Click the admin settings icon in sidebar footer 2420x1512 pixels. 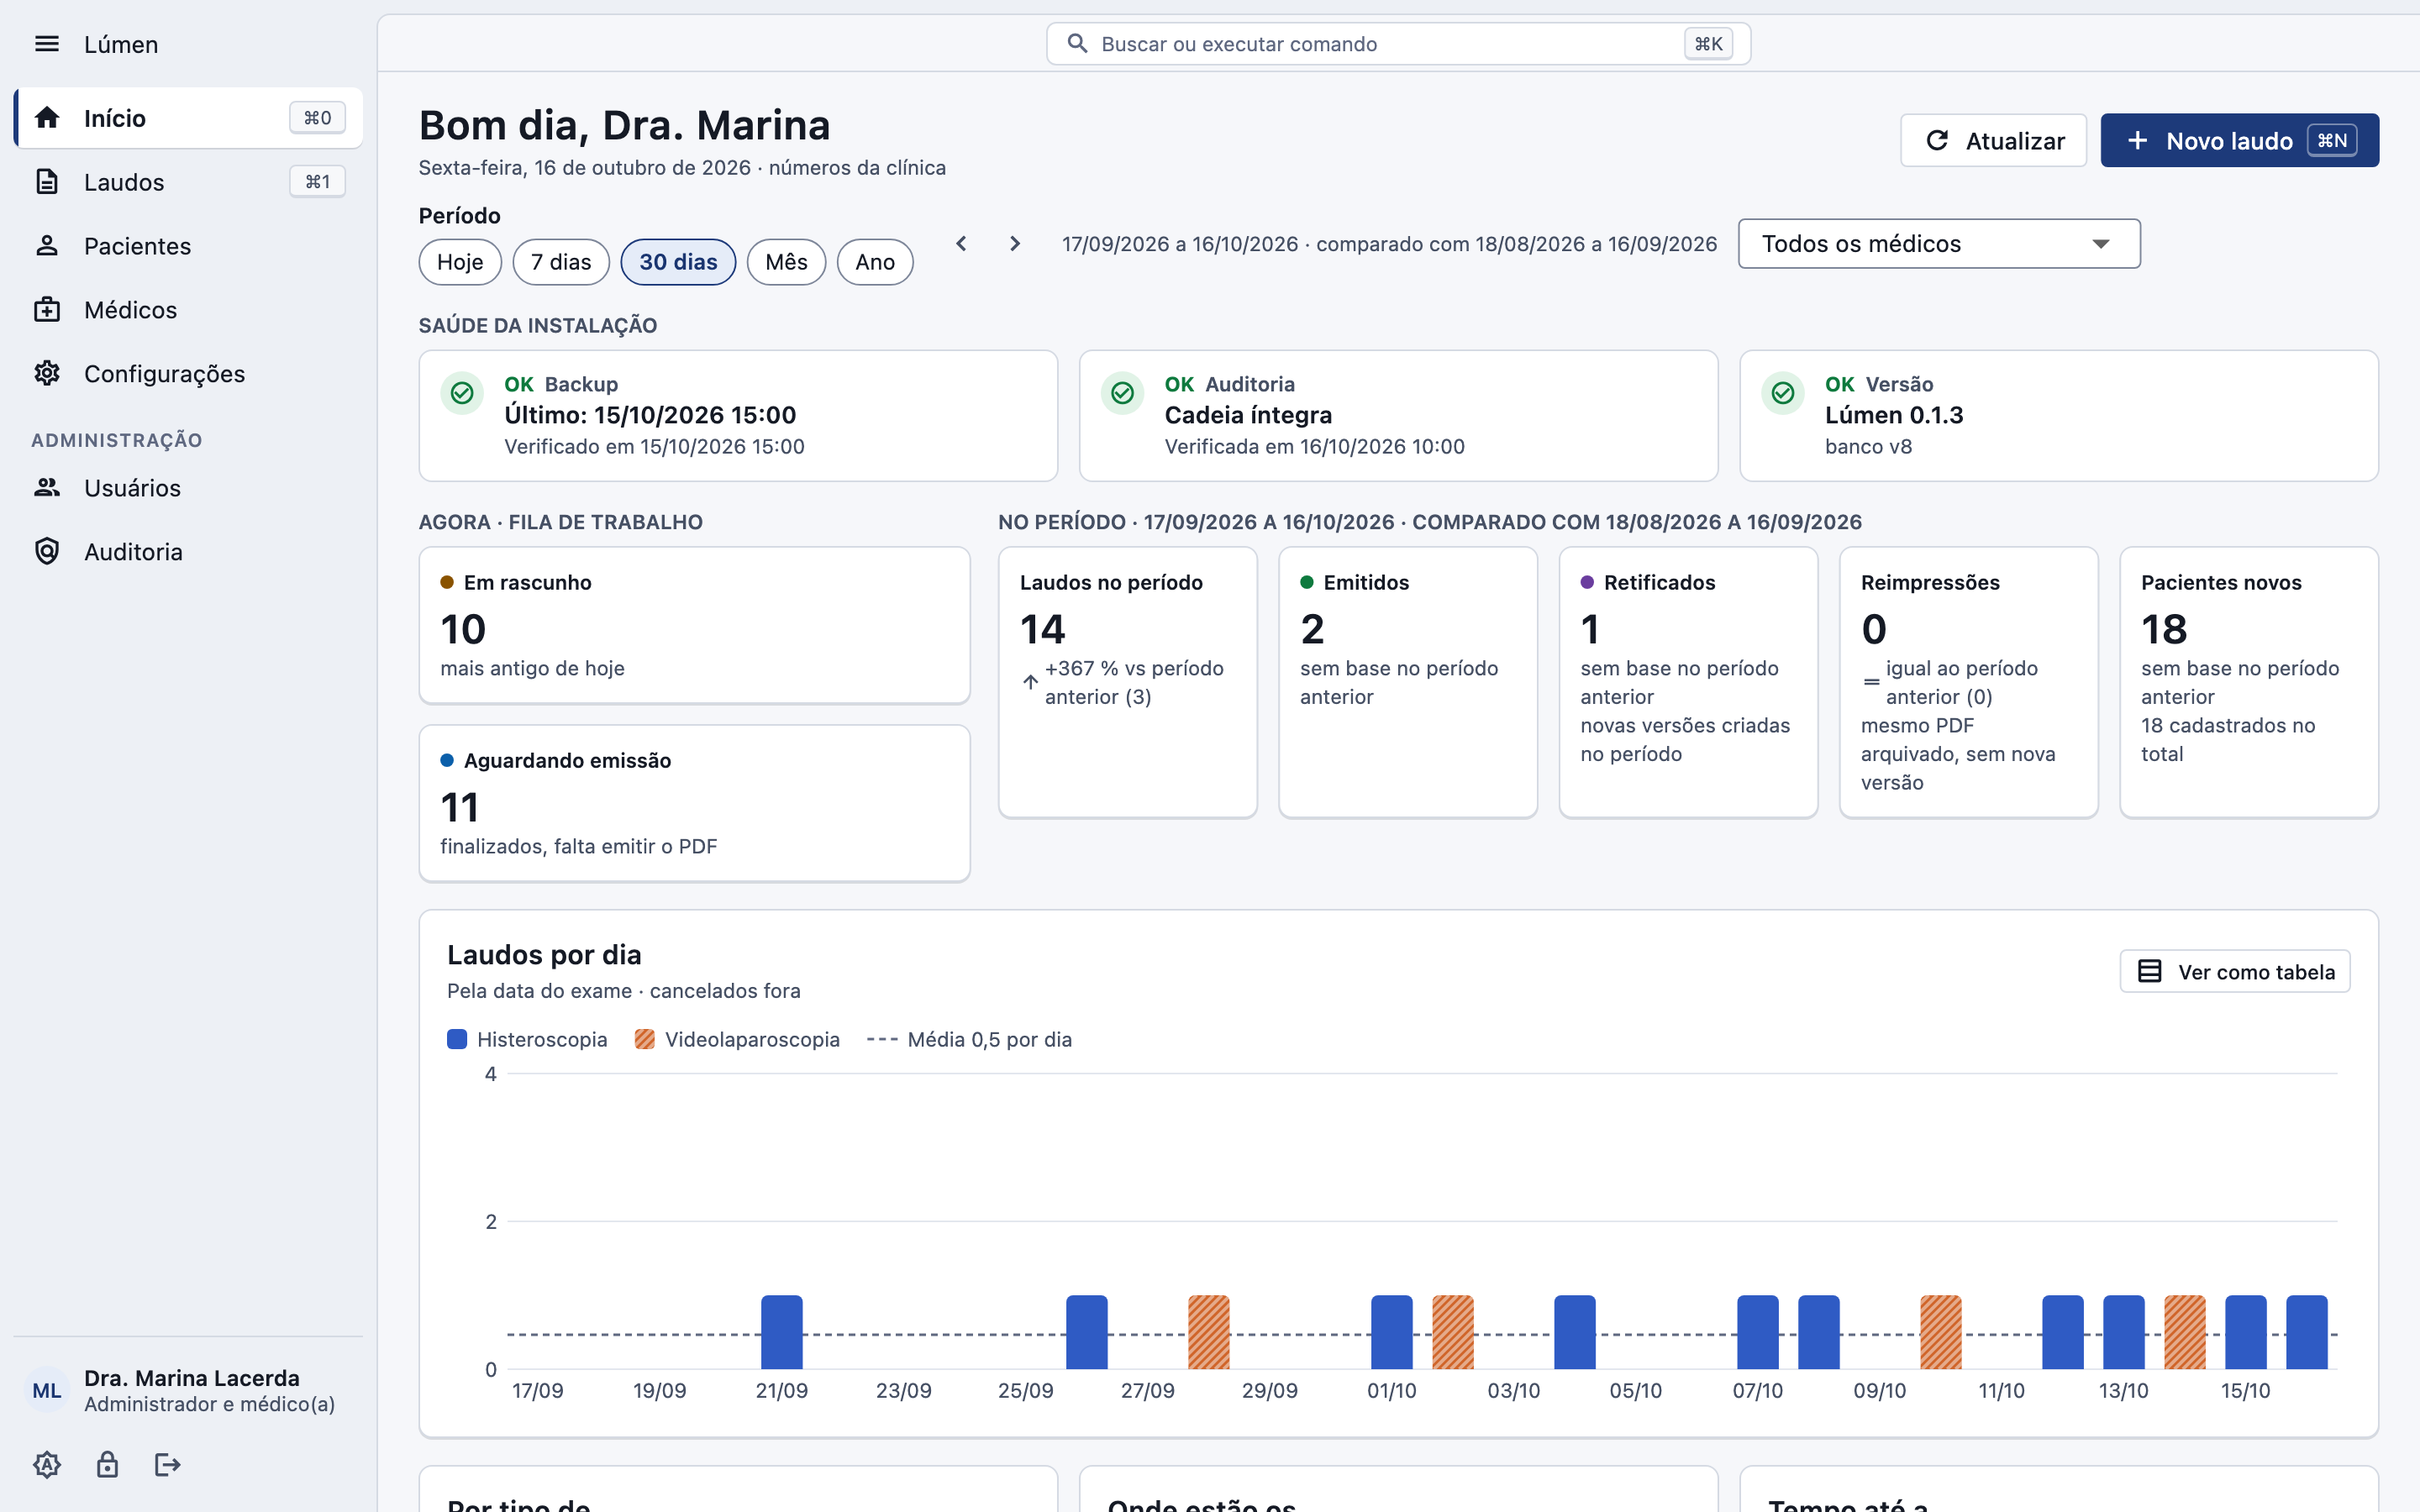click(x=47, y=1465)
